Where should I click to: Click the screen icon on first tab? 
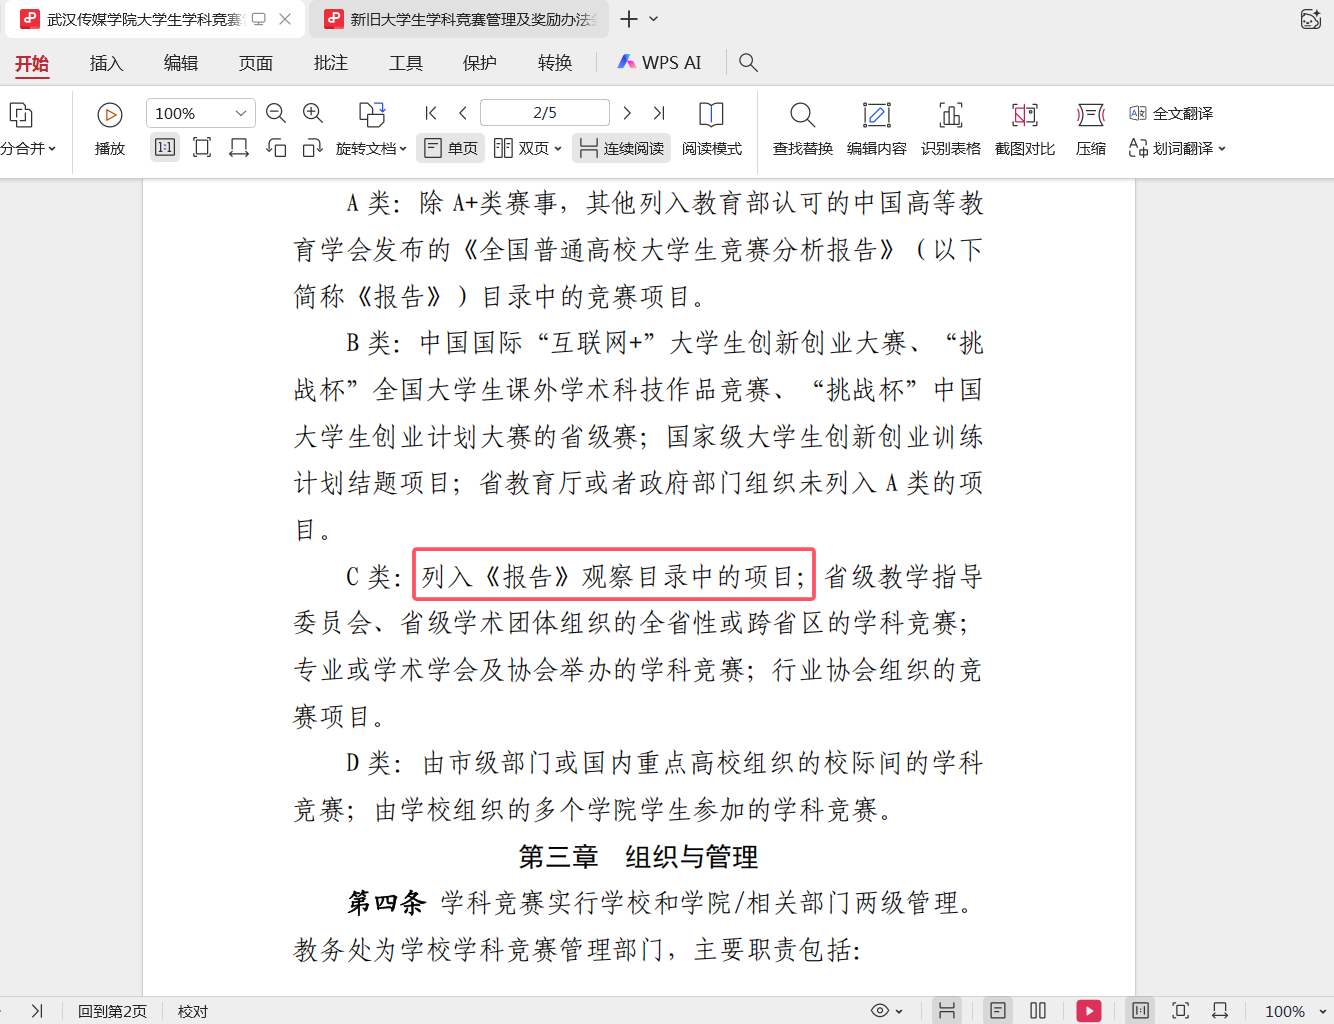(x=259, y=19)
